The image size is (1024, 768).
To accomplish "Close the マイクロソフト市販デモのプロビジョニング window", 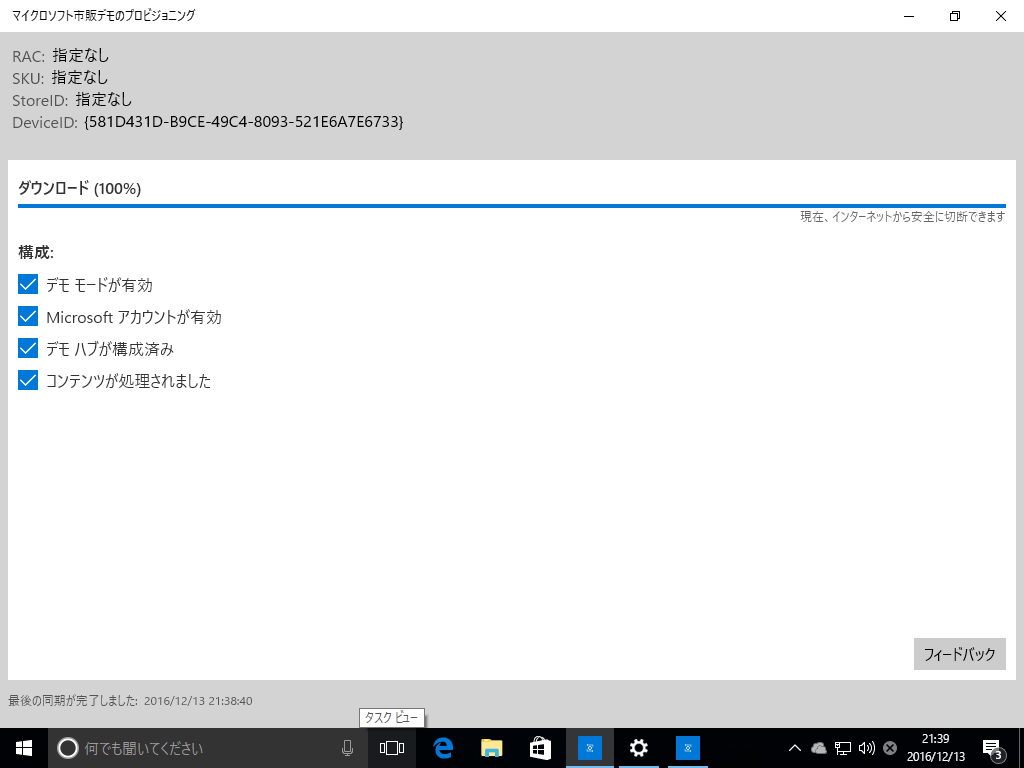I will [1000, 16].
